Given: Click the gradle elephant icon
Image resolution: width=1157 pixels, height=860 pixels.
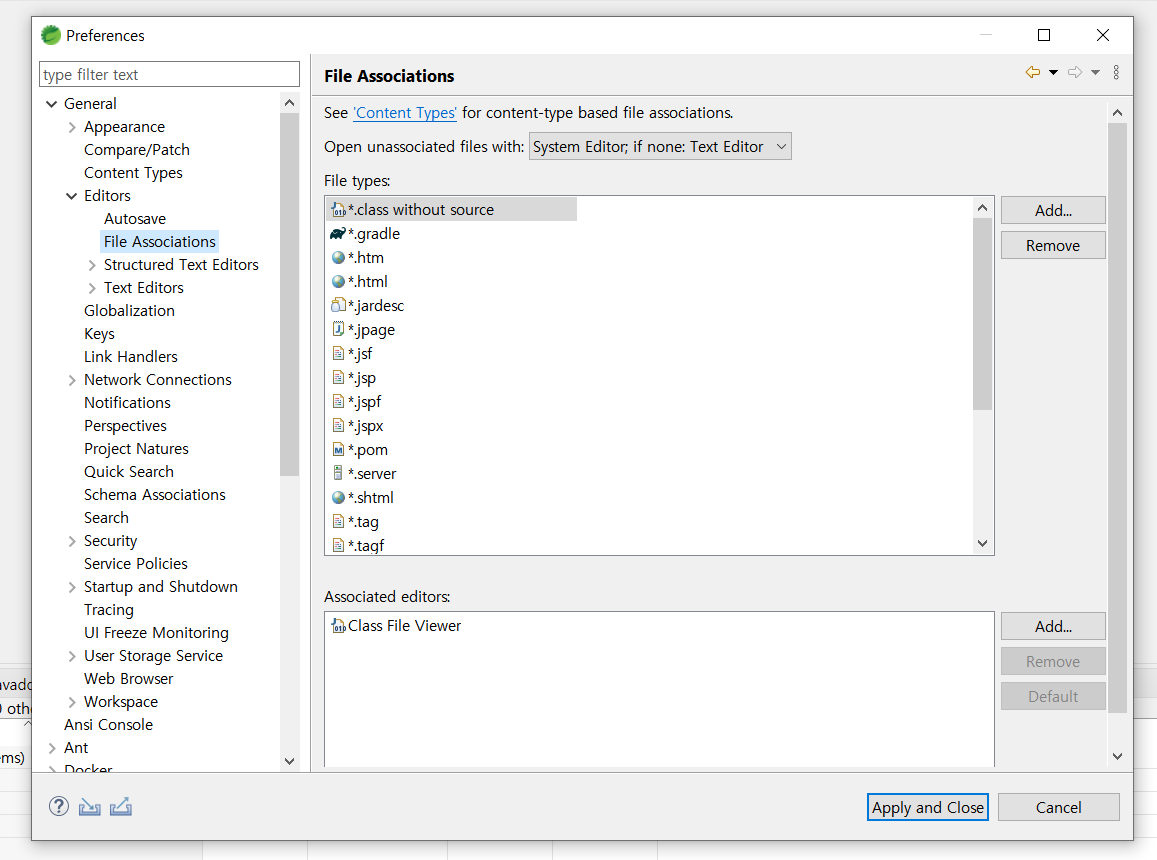Looking at the screenshot, I should pos(338,233).
